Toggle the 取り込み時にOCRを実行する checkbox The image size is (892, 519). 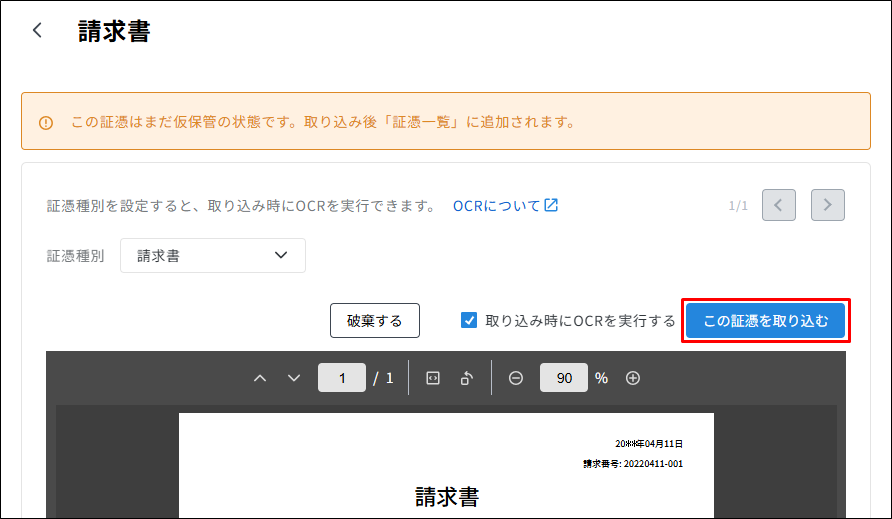pos(469,320)
